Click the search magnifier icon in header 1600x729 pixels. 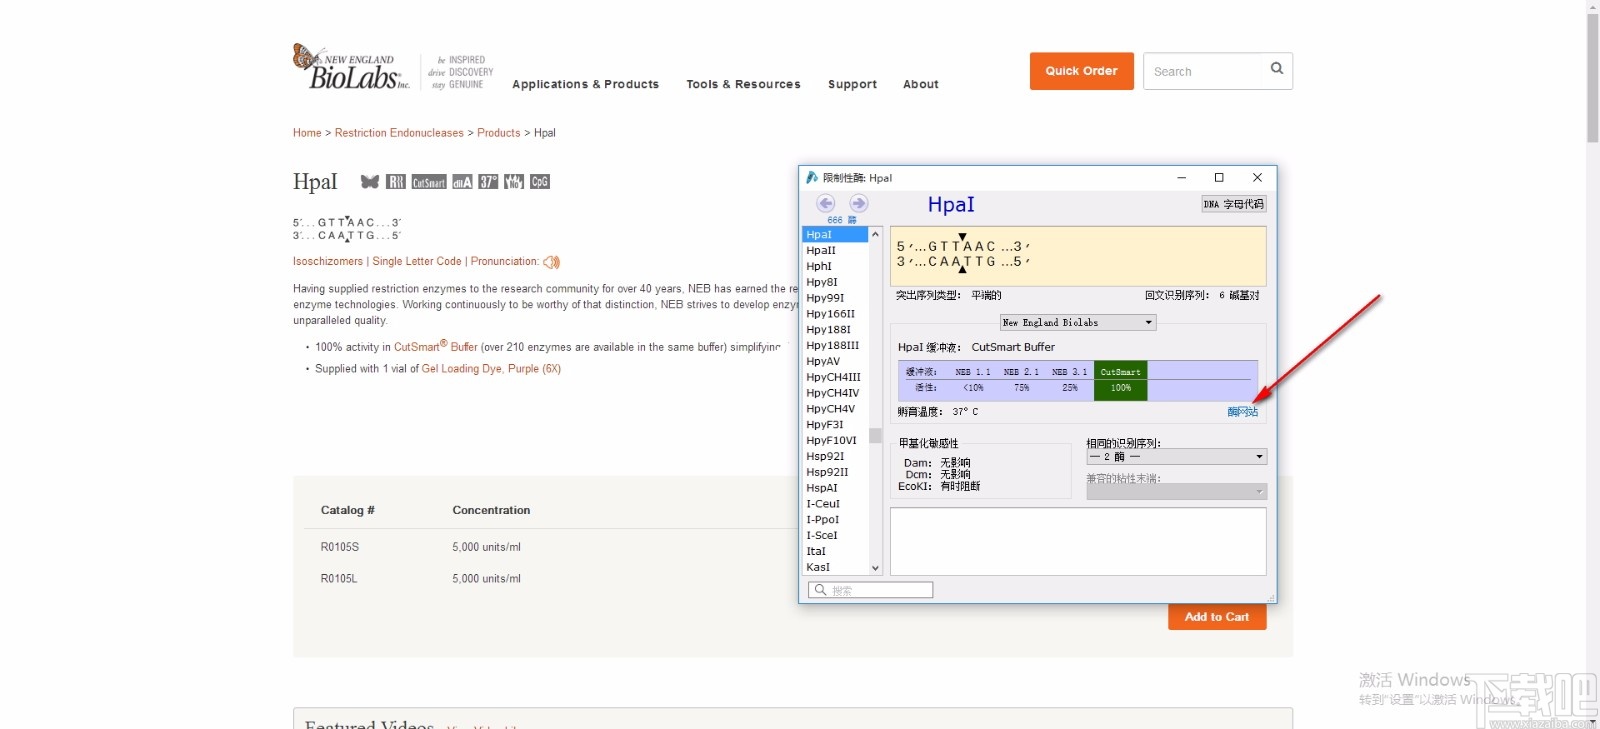tap(1277, 69)
